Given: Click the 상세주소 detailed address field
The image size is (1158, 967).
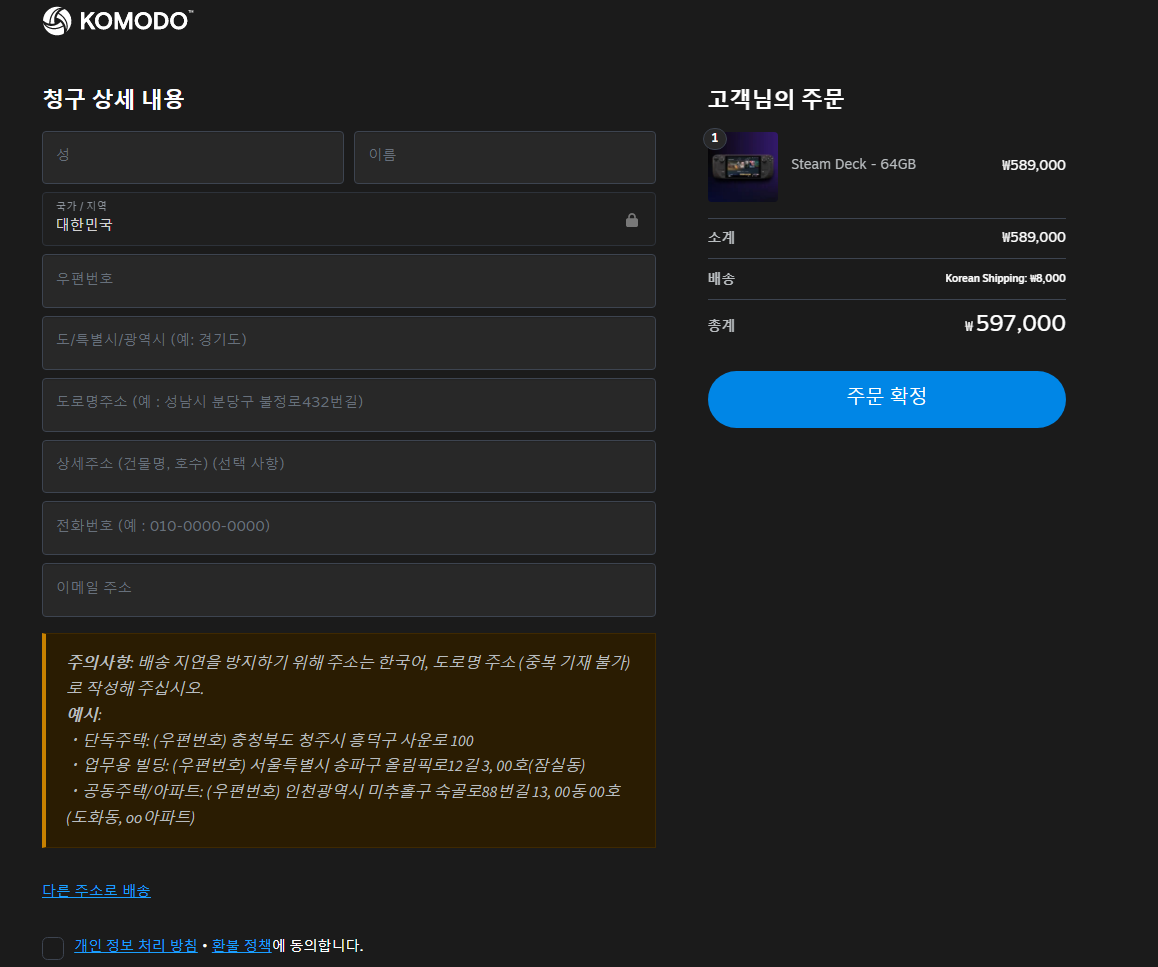Looking at the screenshot, I should coord(348,466).
